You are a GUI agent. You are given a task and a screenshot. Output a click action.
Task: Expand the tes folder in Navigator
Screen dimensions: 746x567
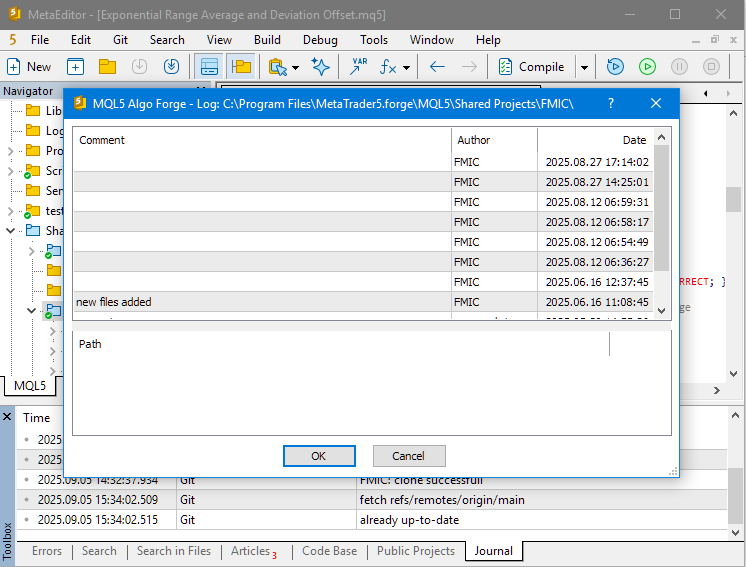pyautogui.click(x=10, y=211)
